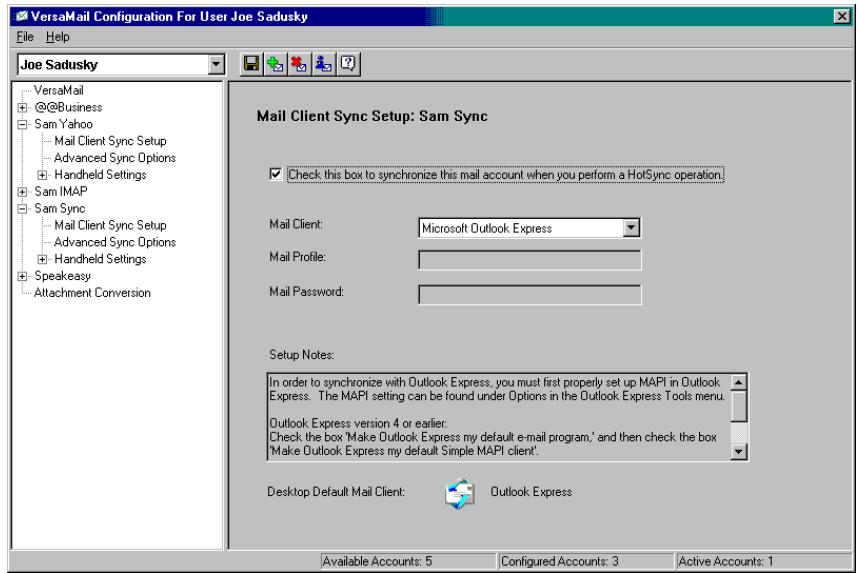Toggle the HotSync synchronize mail account checkbox

[x=276, y=174]
